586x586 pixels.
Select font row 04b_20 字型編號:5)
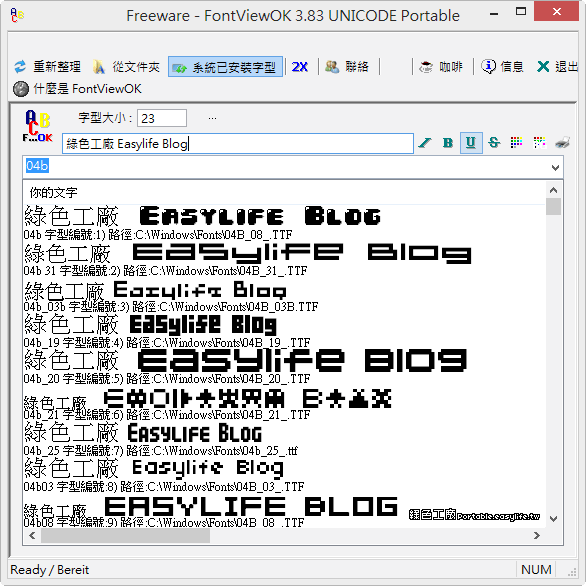[284, 367]
